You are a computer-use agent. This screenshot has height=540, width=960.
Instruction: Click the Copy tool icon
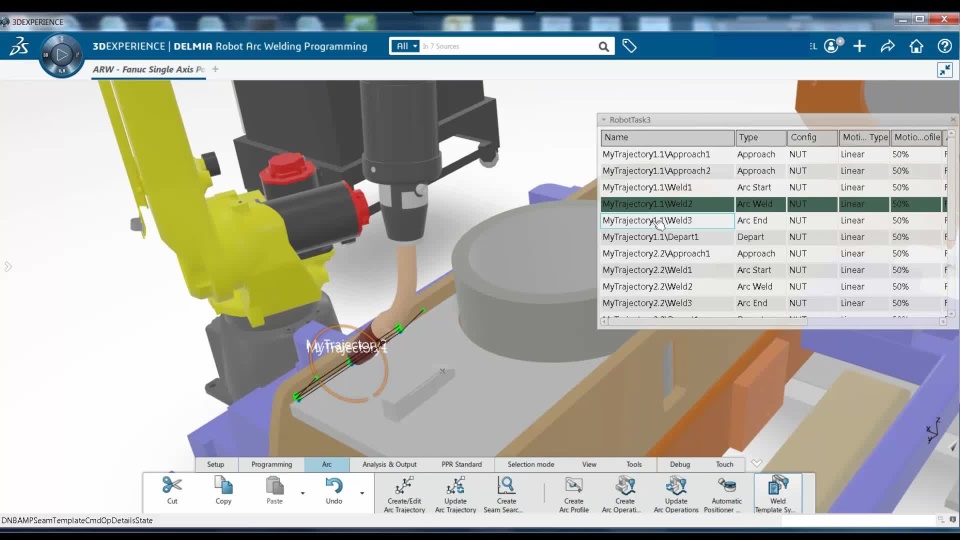(223, 486)
